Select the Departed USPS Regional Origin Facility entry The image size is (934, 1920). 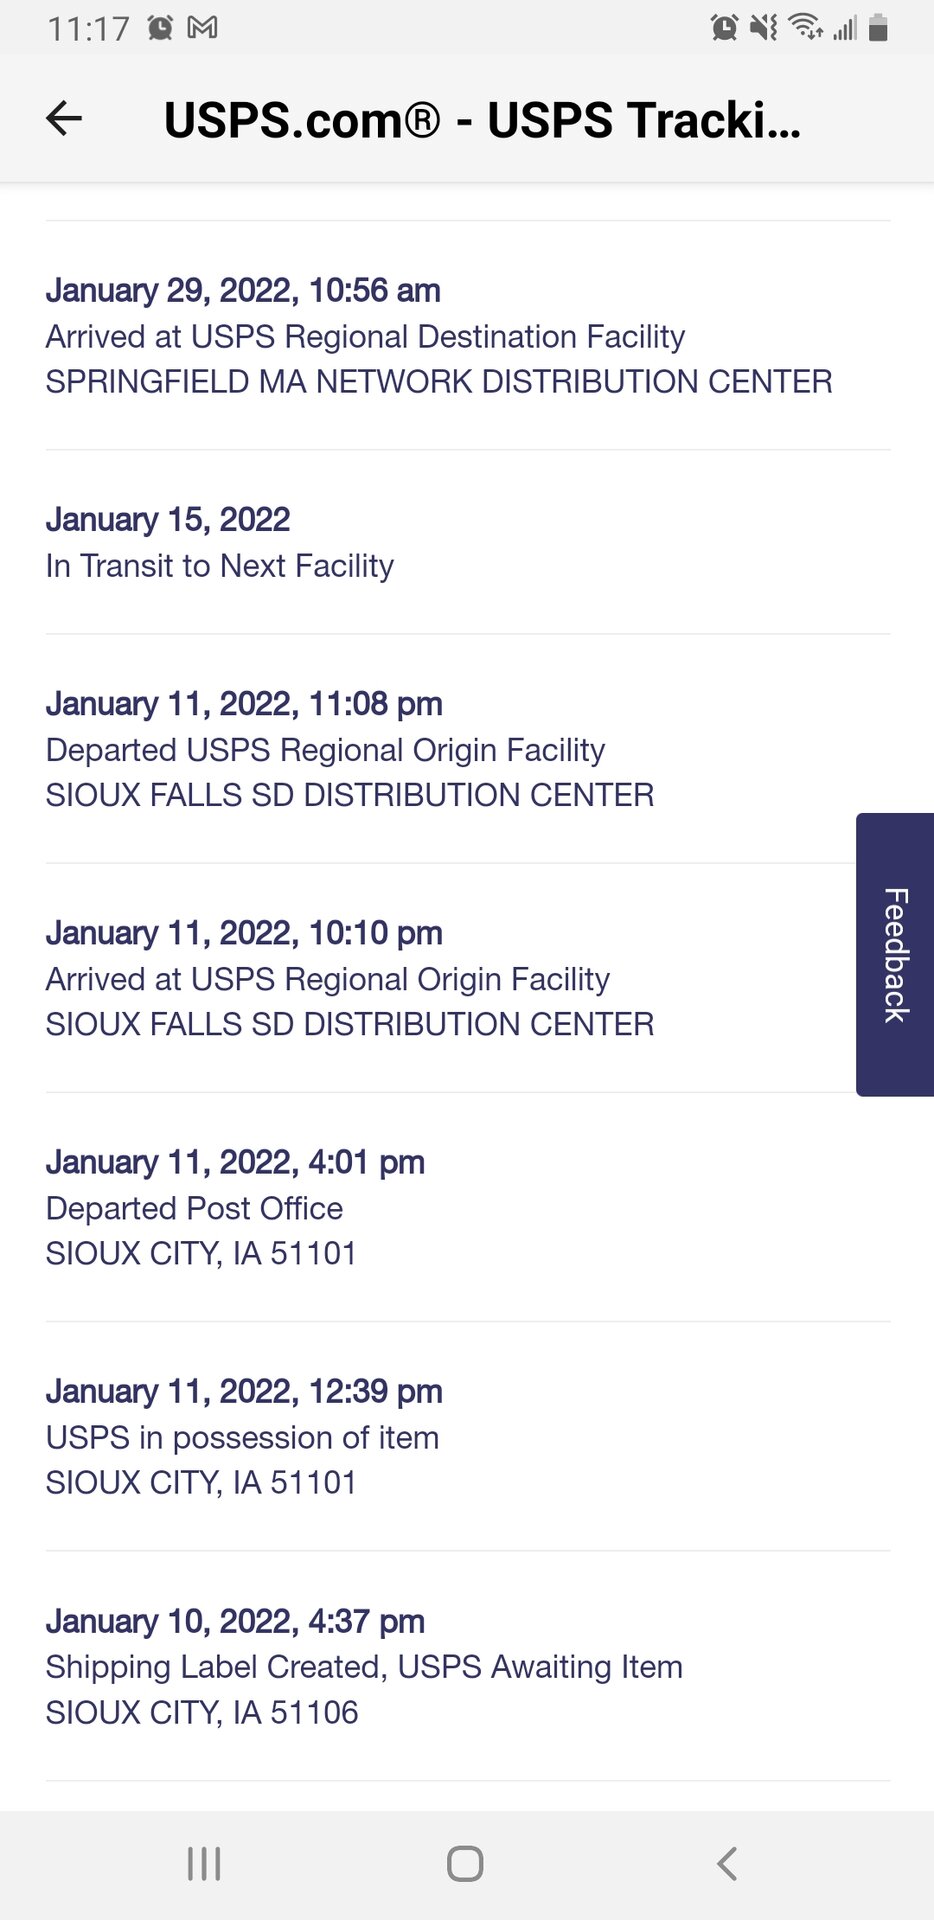coord(350,749)
